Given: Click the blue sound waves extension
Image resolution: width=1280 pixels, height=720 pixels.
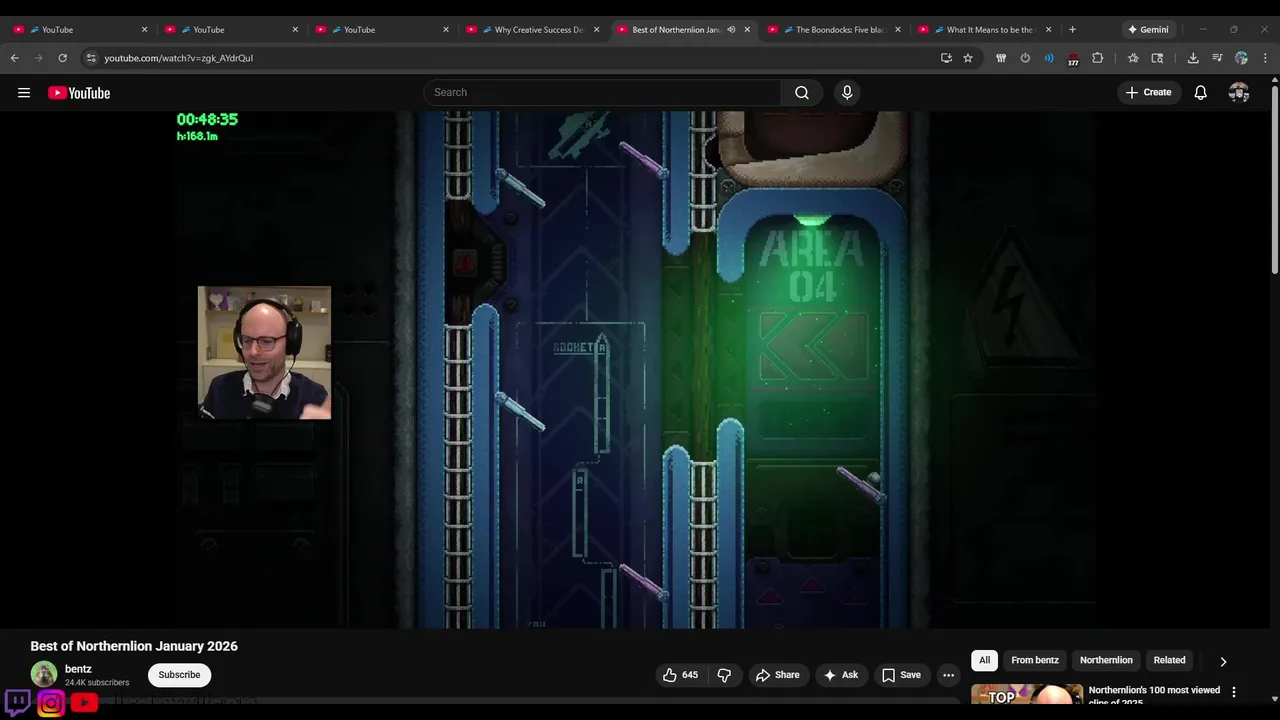Looking at the screenshot, I should click(x=1049, y=58).
